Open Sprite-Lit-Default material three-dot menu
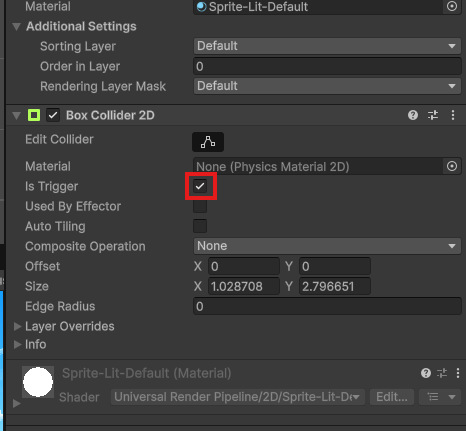Screen dimensions: 466x431 [458, 373]
